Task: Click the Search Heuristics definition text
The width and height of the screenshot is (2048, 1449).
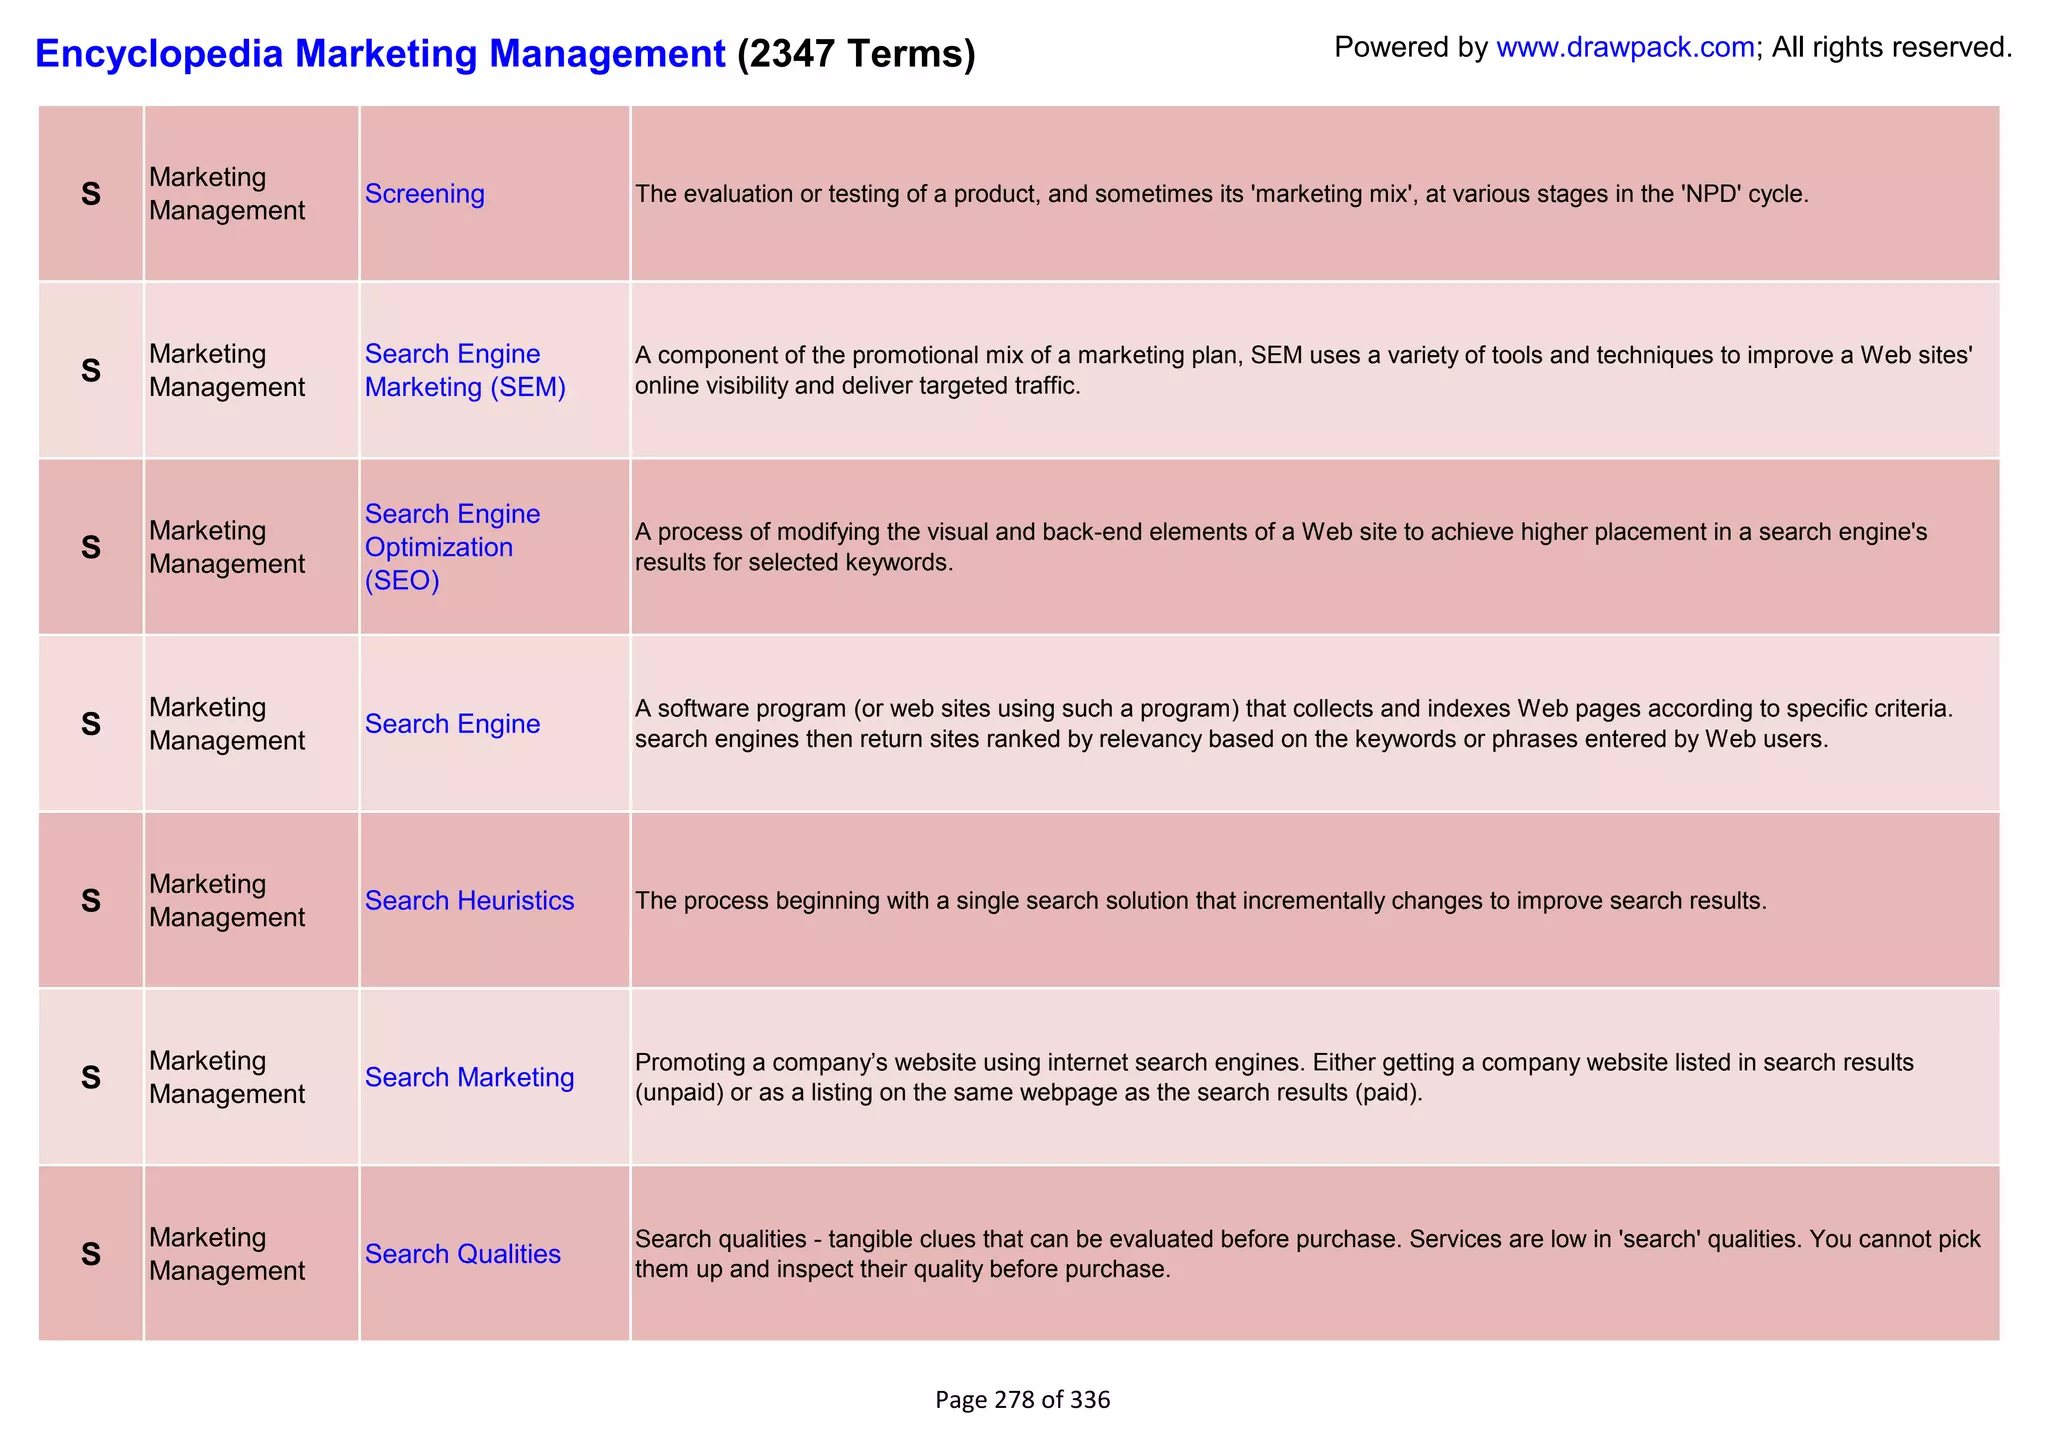Action: coord(1201,901)
